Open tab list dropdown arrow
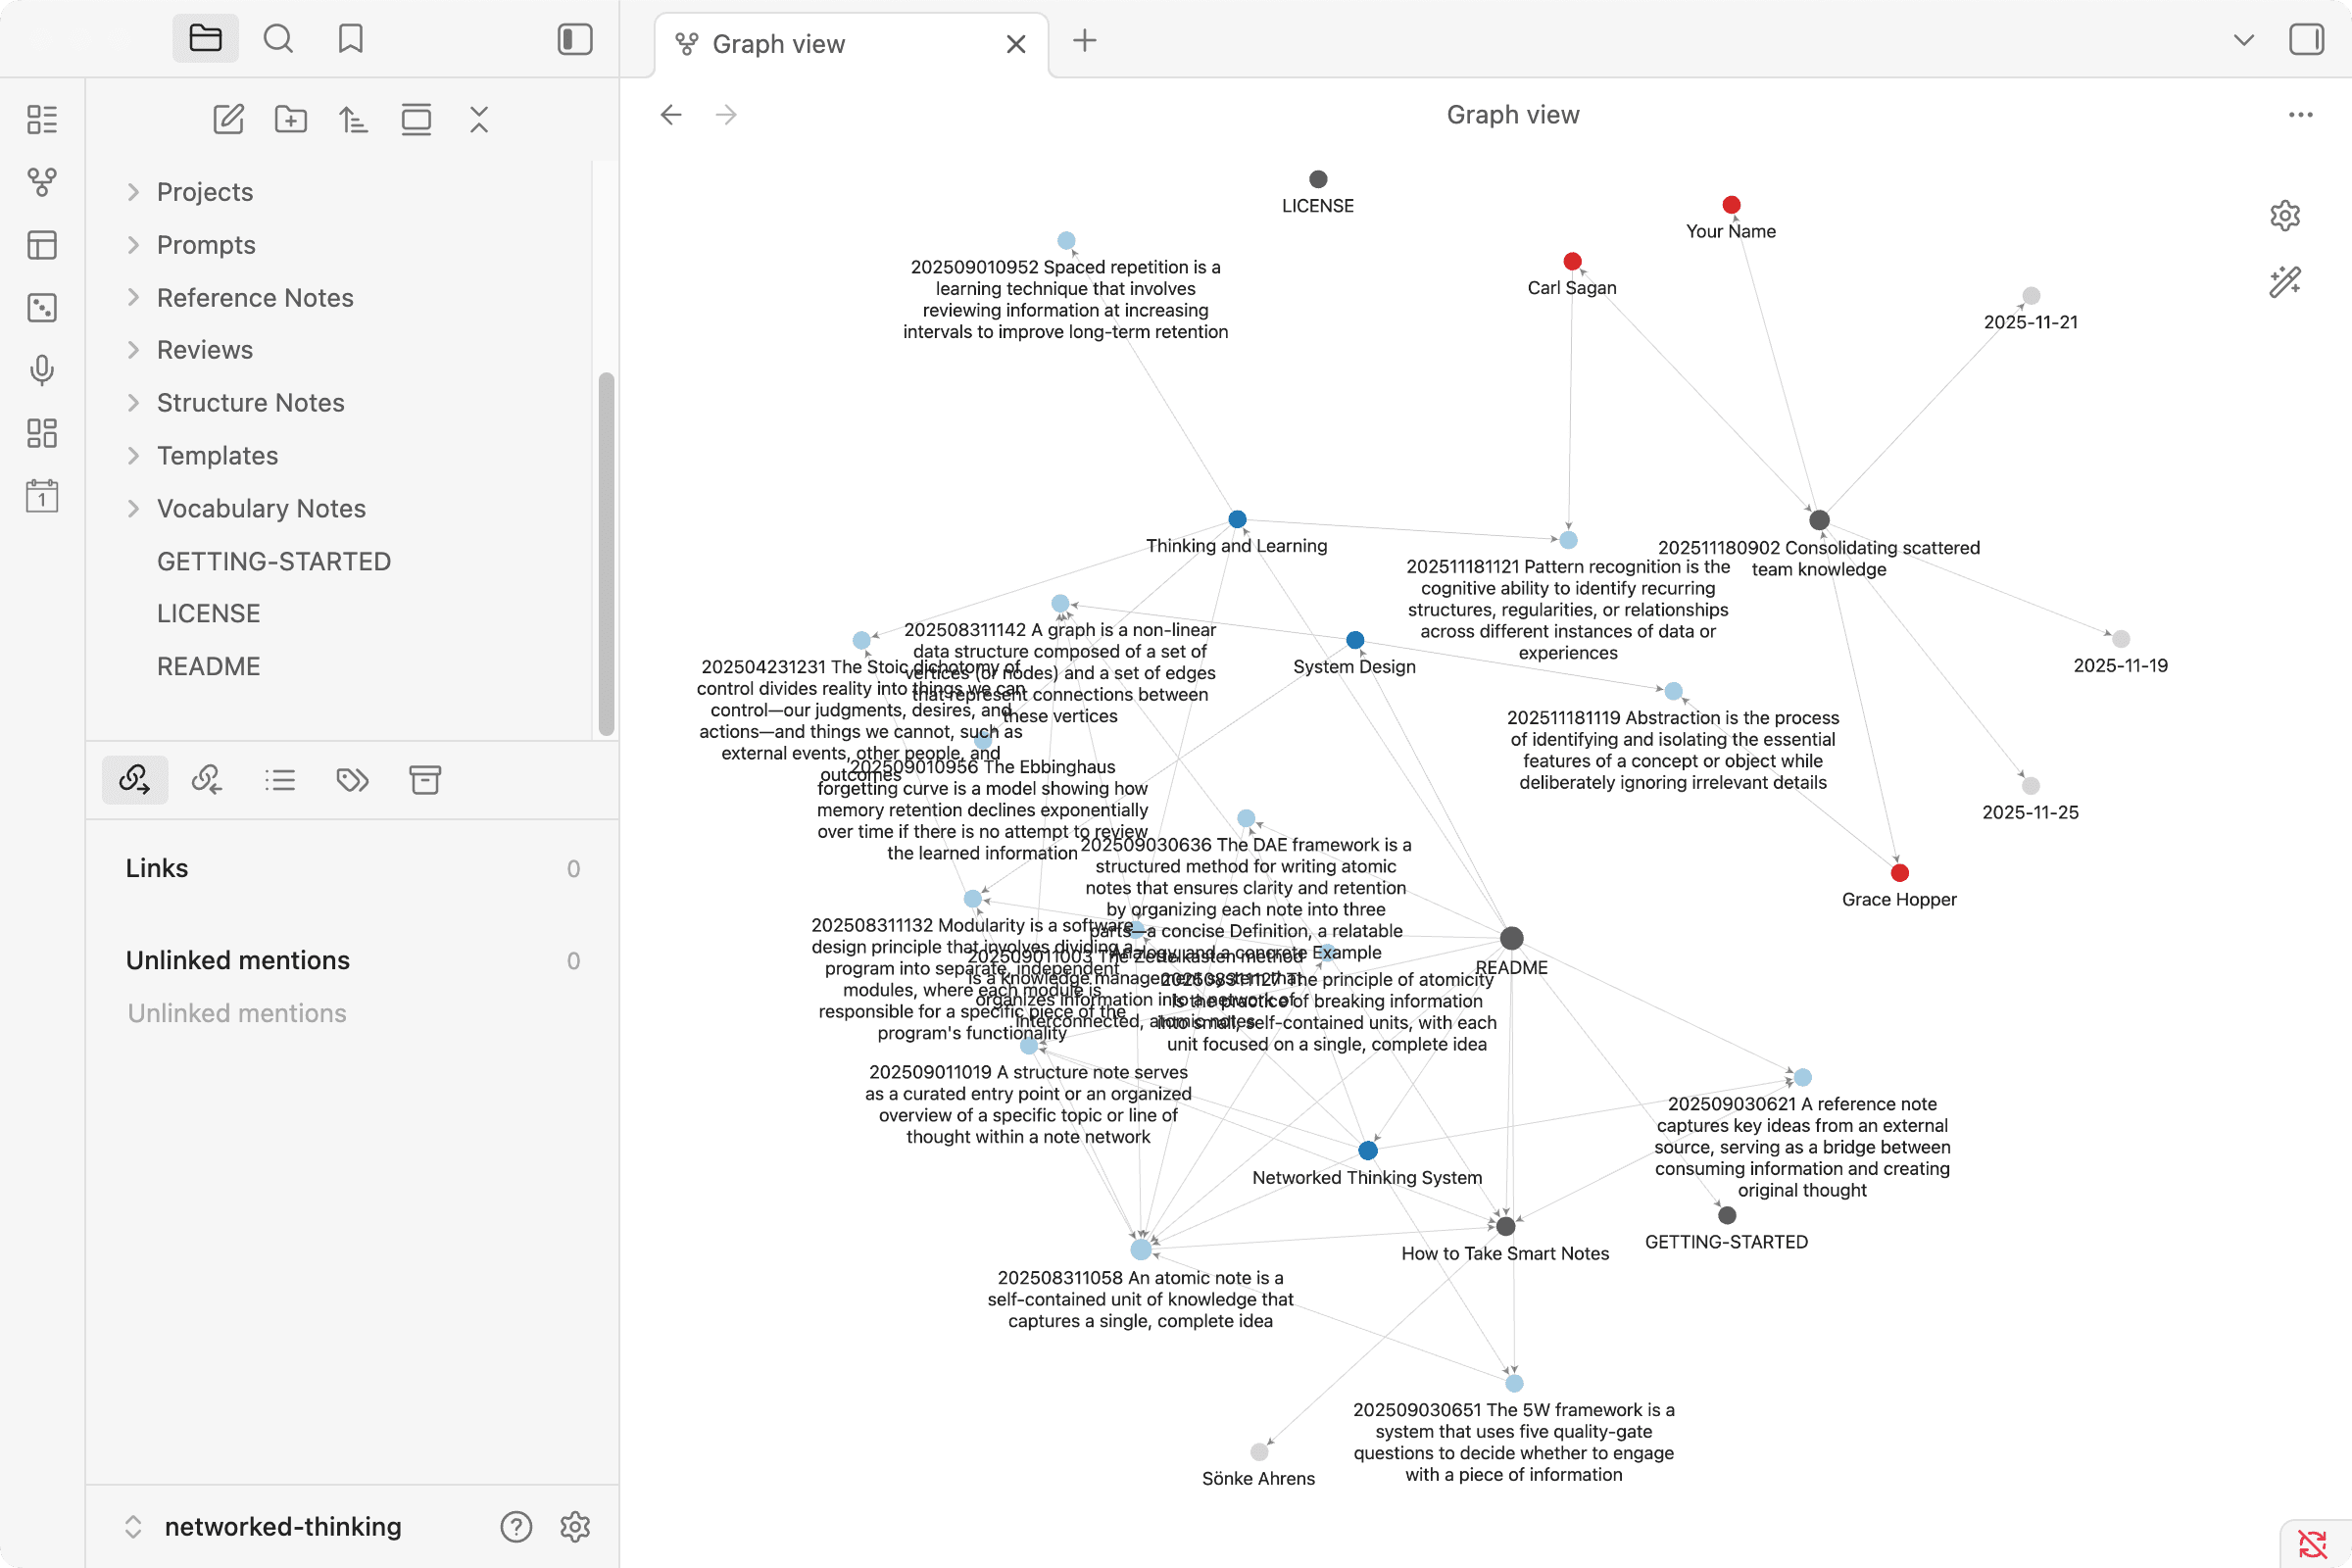2352x1568 pixels. (2244, 40)
